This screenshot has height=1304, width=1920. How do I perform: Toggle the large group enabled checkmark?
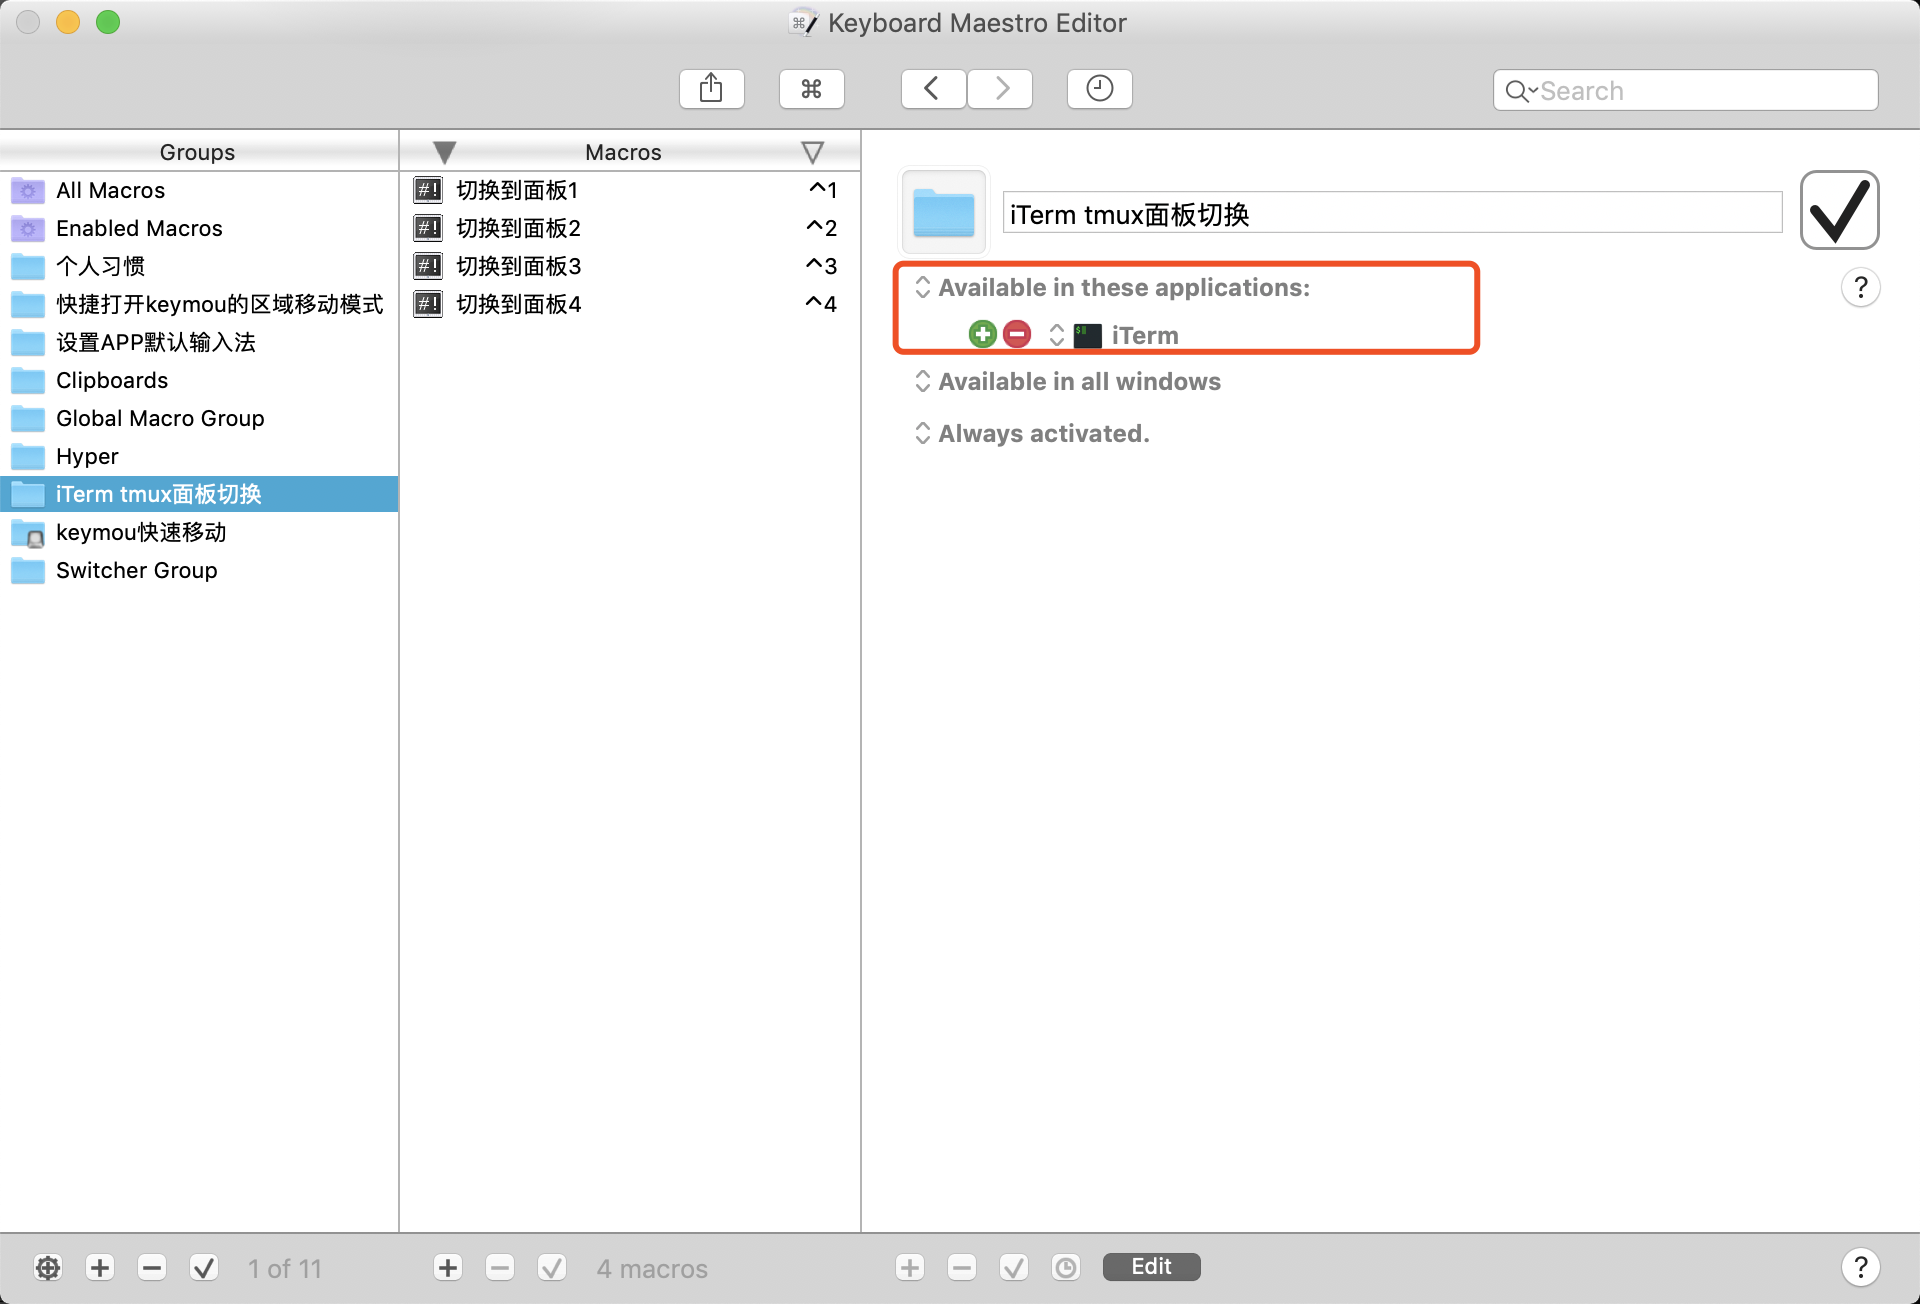click(x=1839, y=210)
